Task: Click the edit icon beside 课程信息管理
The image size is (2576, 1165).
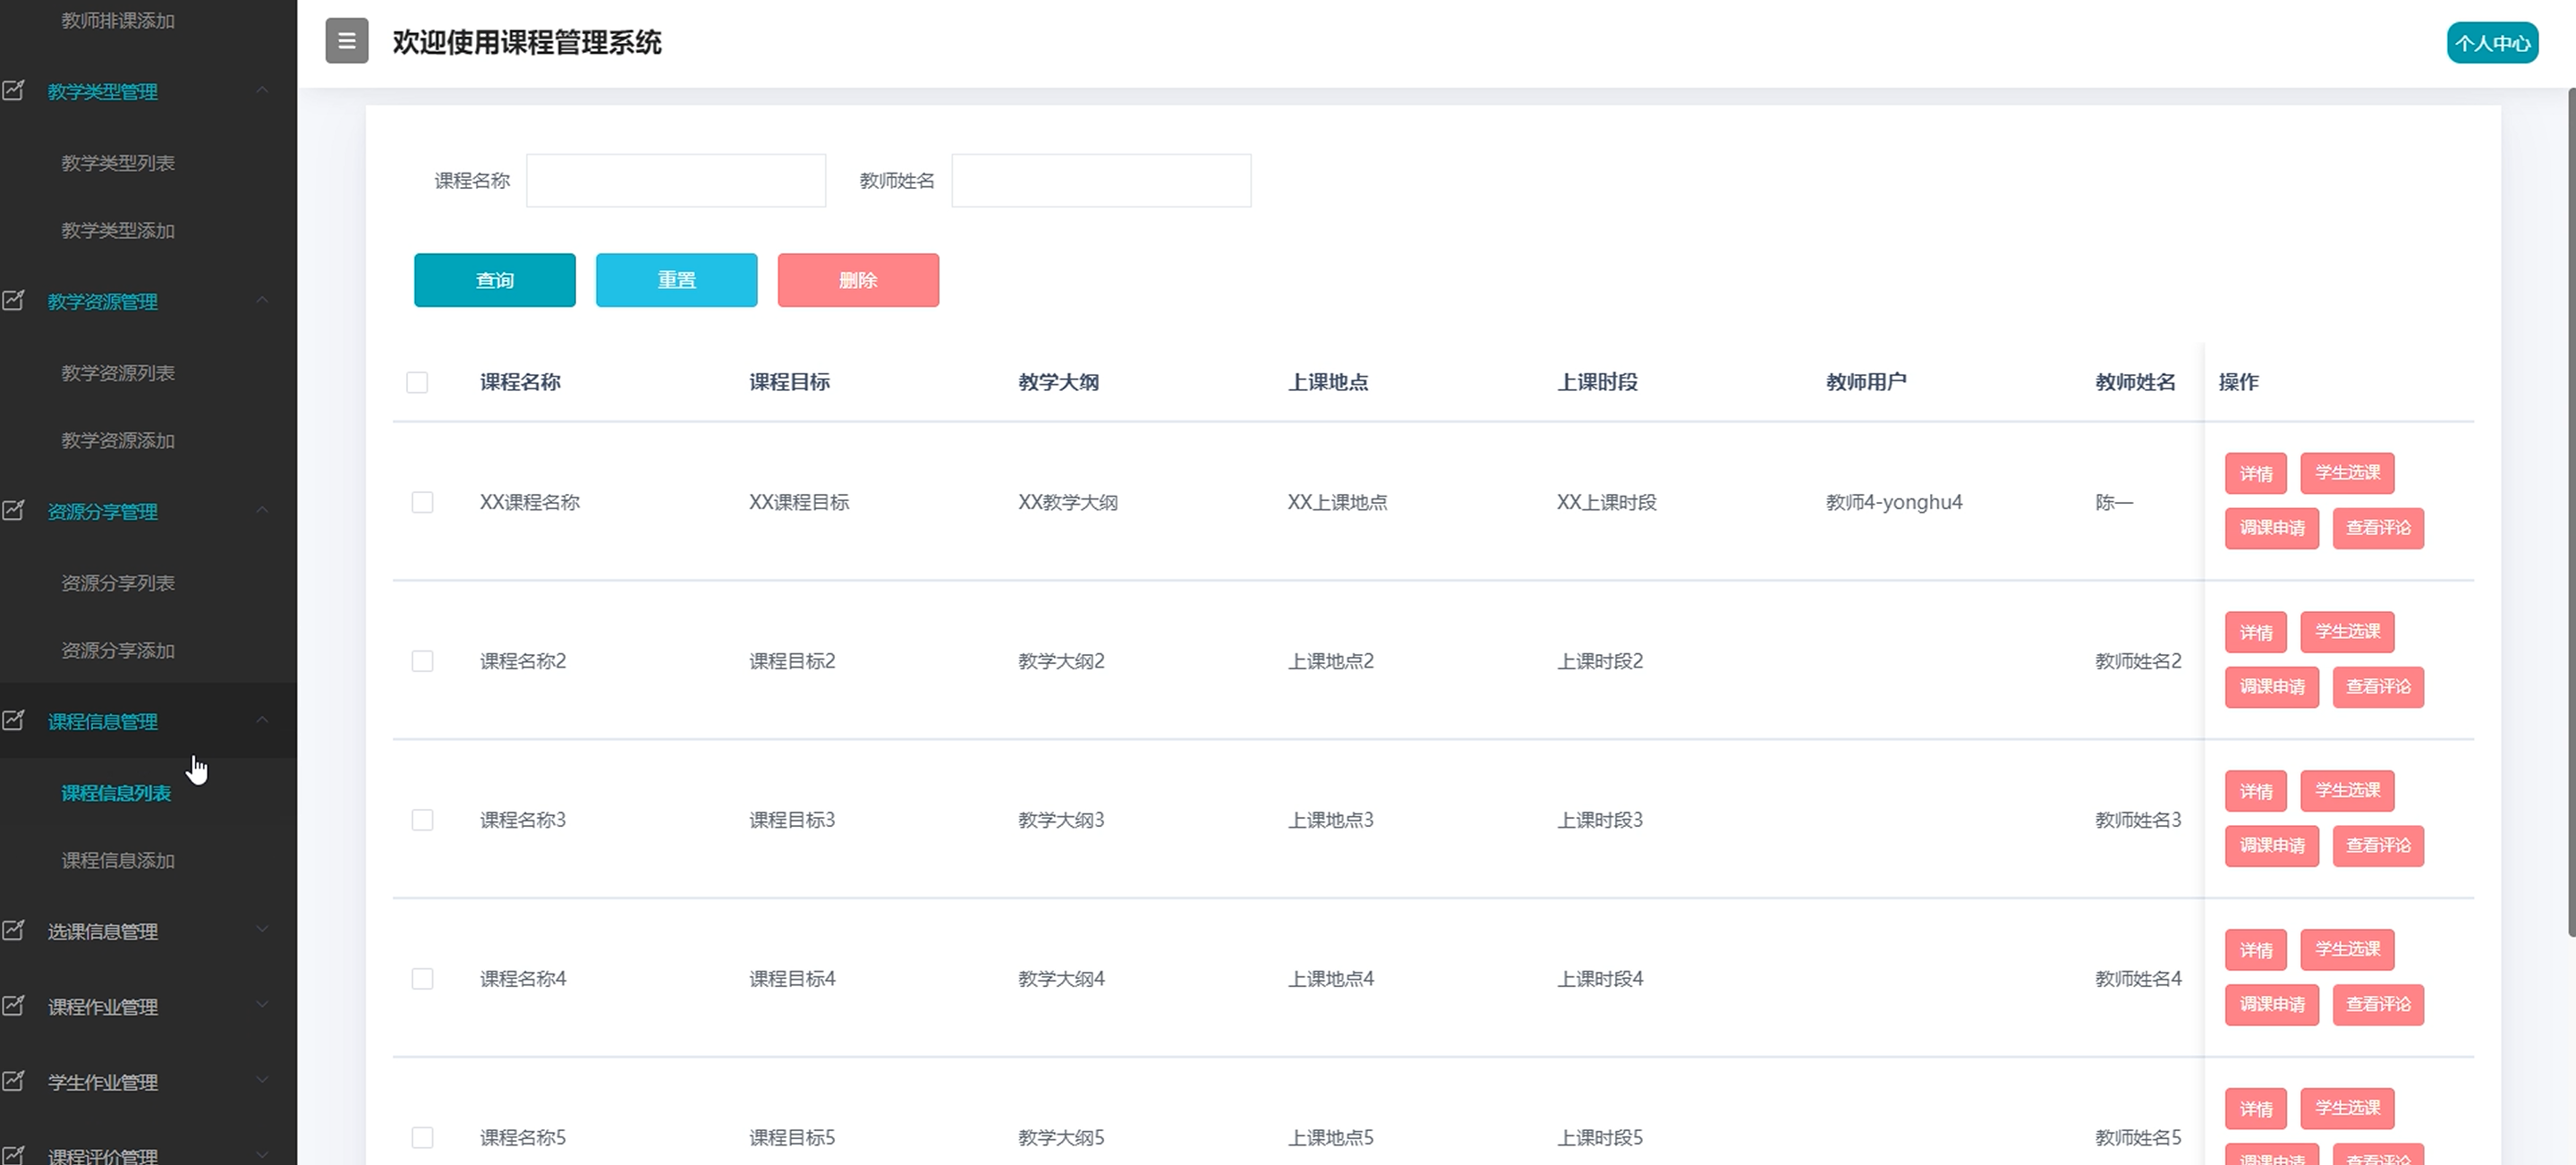Action: 14,721
